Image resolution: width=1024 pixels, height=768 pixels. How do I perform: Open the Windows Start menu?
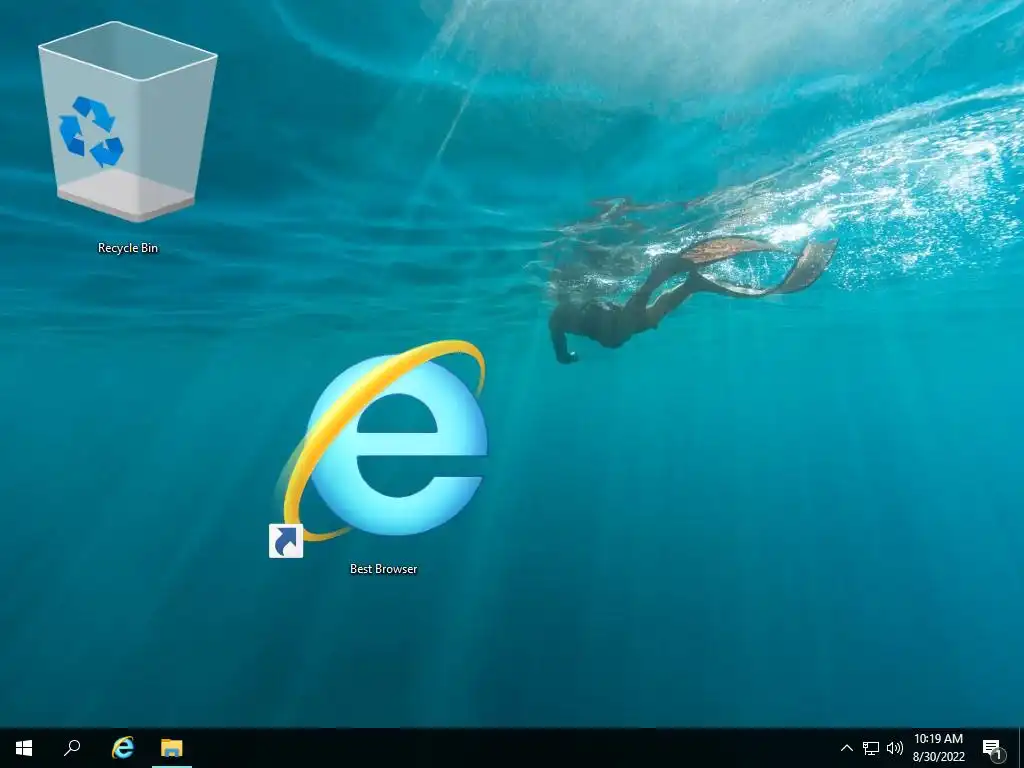pyautogui.click(x=24, y=748)
